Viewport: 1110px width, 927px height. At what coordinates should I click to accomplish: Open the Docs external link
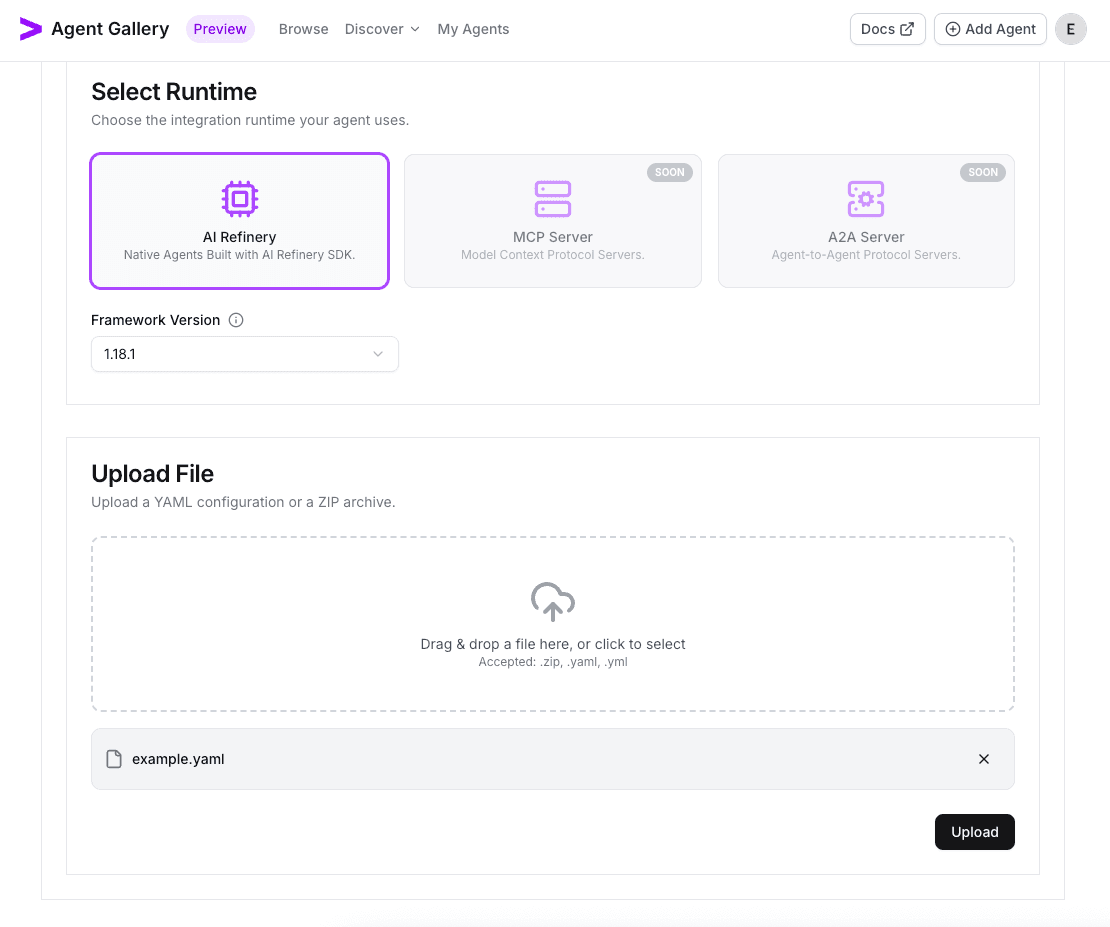click(x=887, y=29)
